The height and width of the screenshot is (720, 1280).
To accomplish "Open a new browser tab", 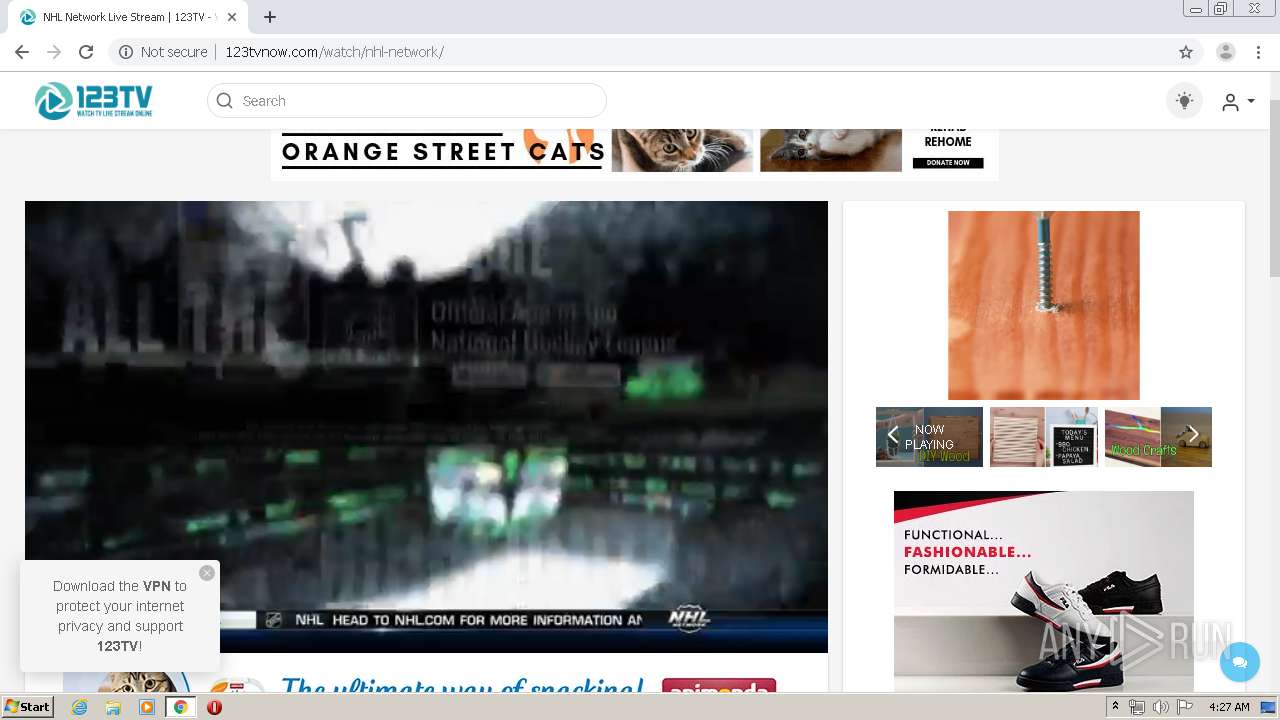I will (270, 17).
